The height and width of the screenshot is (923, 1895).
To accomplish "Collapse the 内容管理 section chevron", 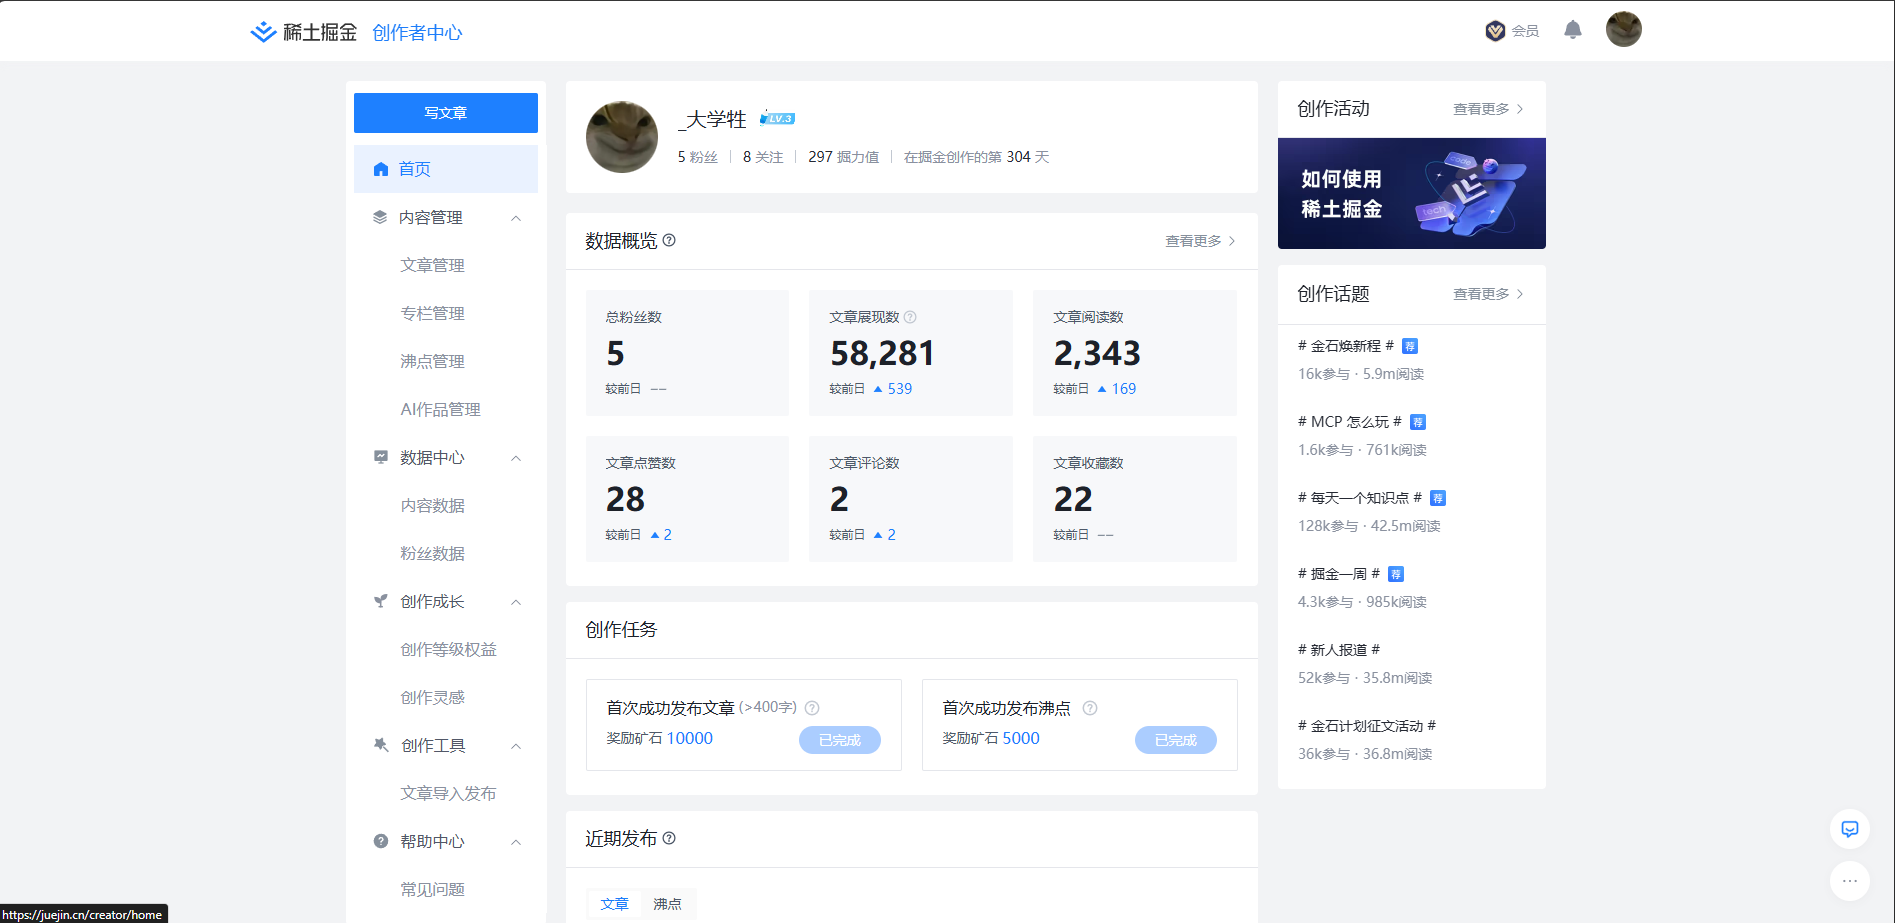I will pos(516,217).
